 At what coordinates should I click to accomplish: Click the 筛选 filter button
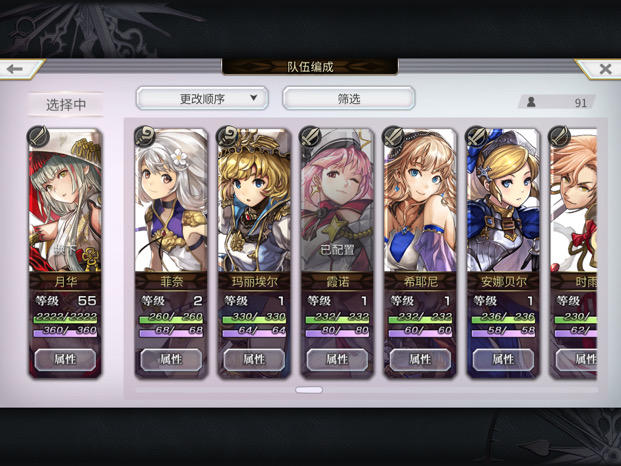(x=349, y=98)
